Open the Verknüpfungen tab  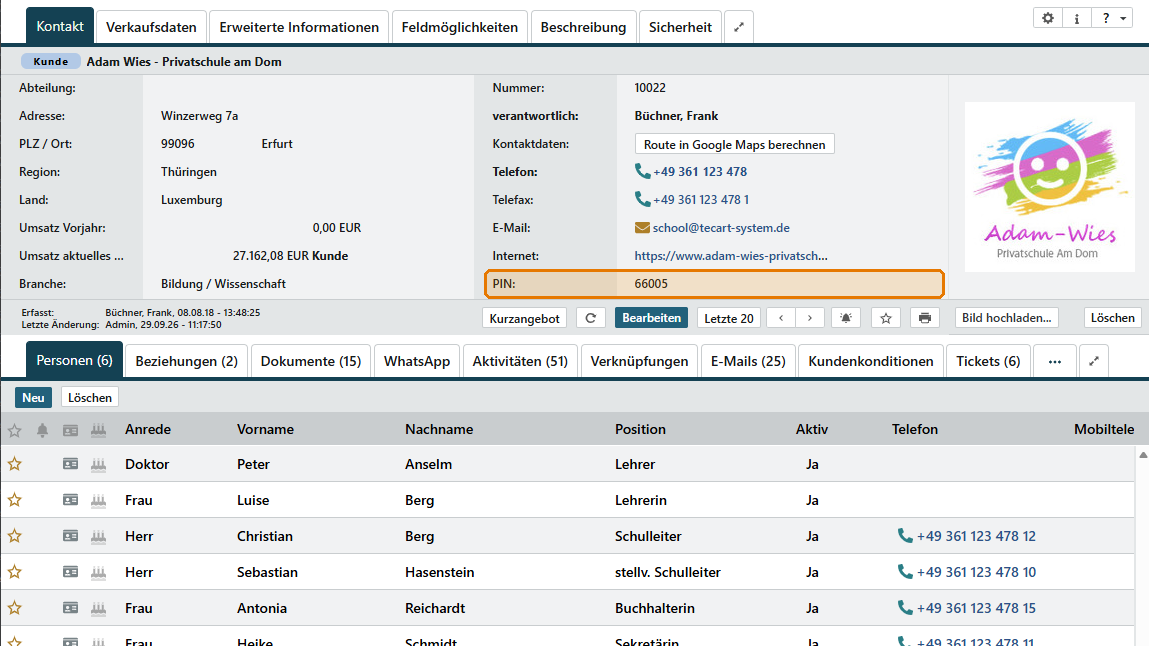click(x=639, y=361)
